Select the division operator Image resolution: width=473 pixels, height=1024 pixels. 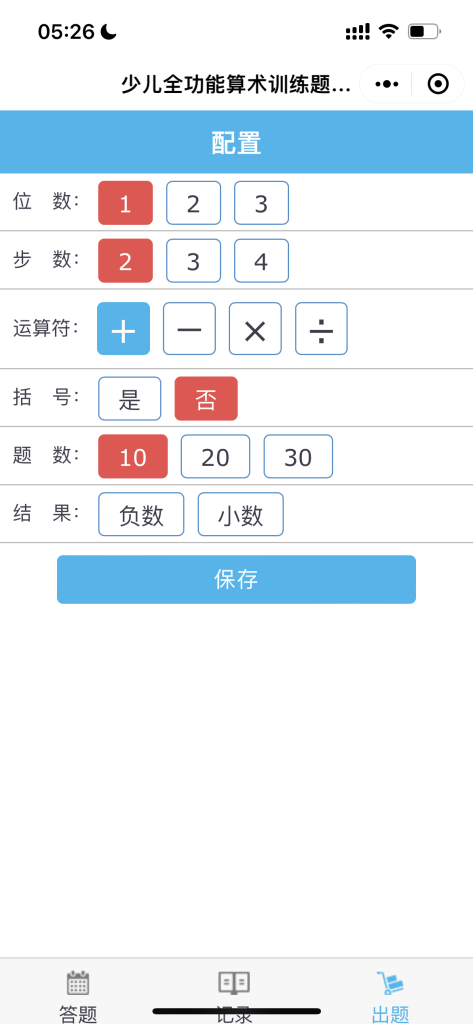[321, 328]
